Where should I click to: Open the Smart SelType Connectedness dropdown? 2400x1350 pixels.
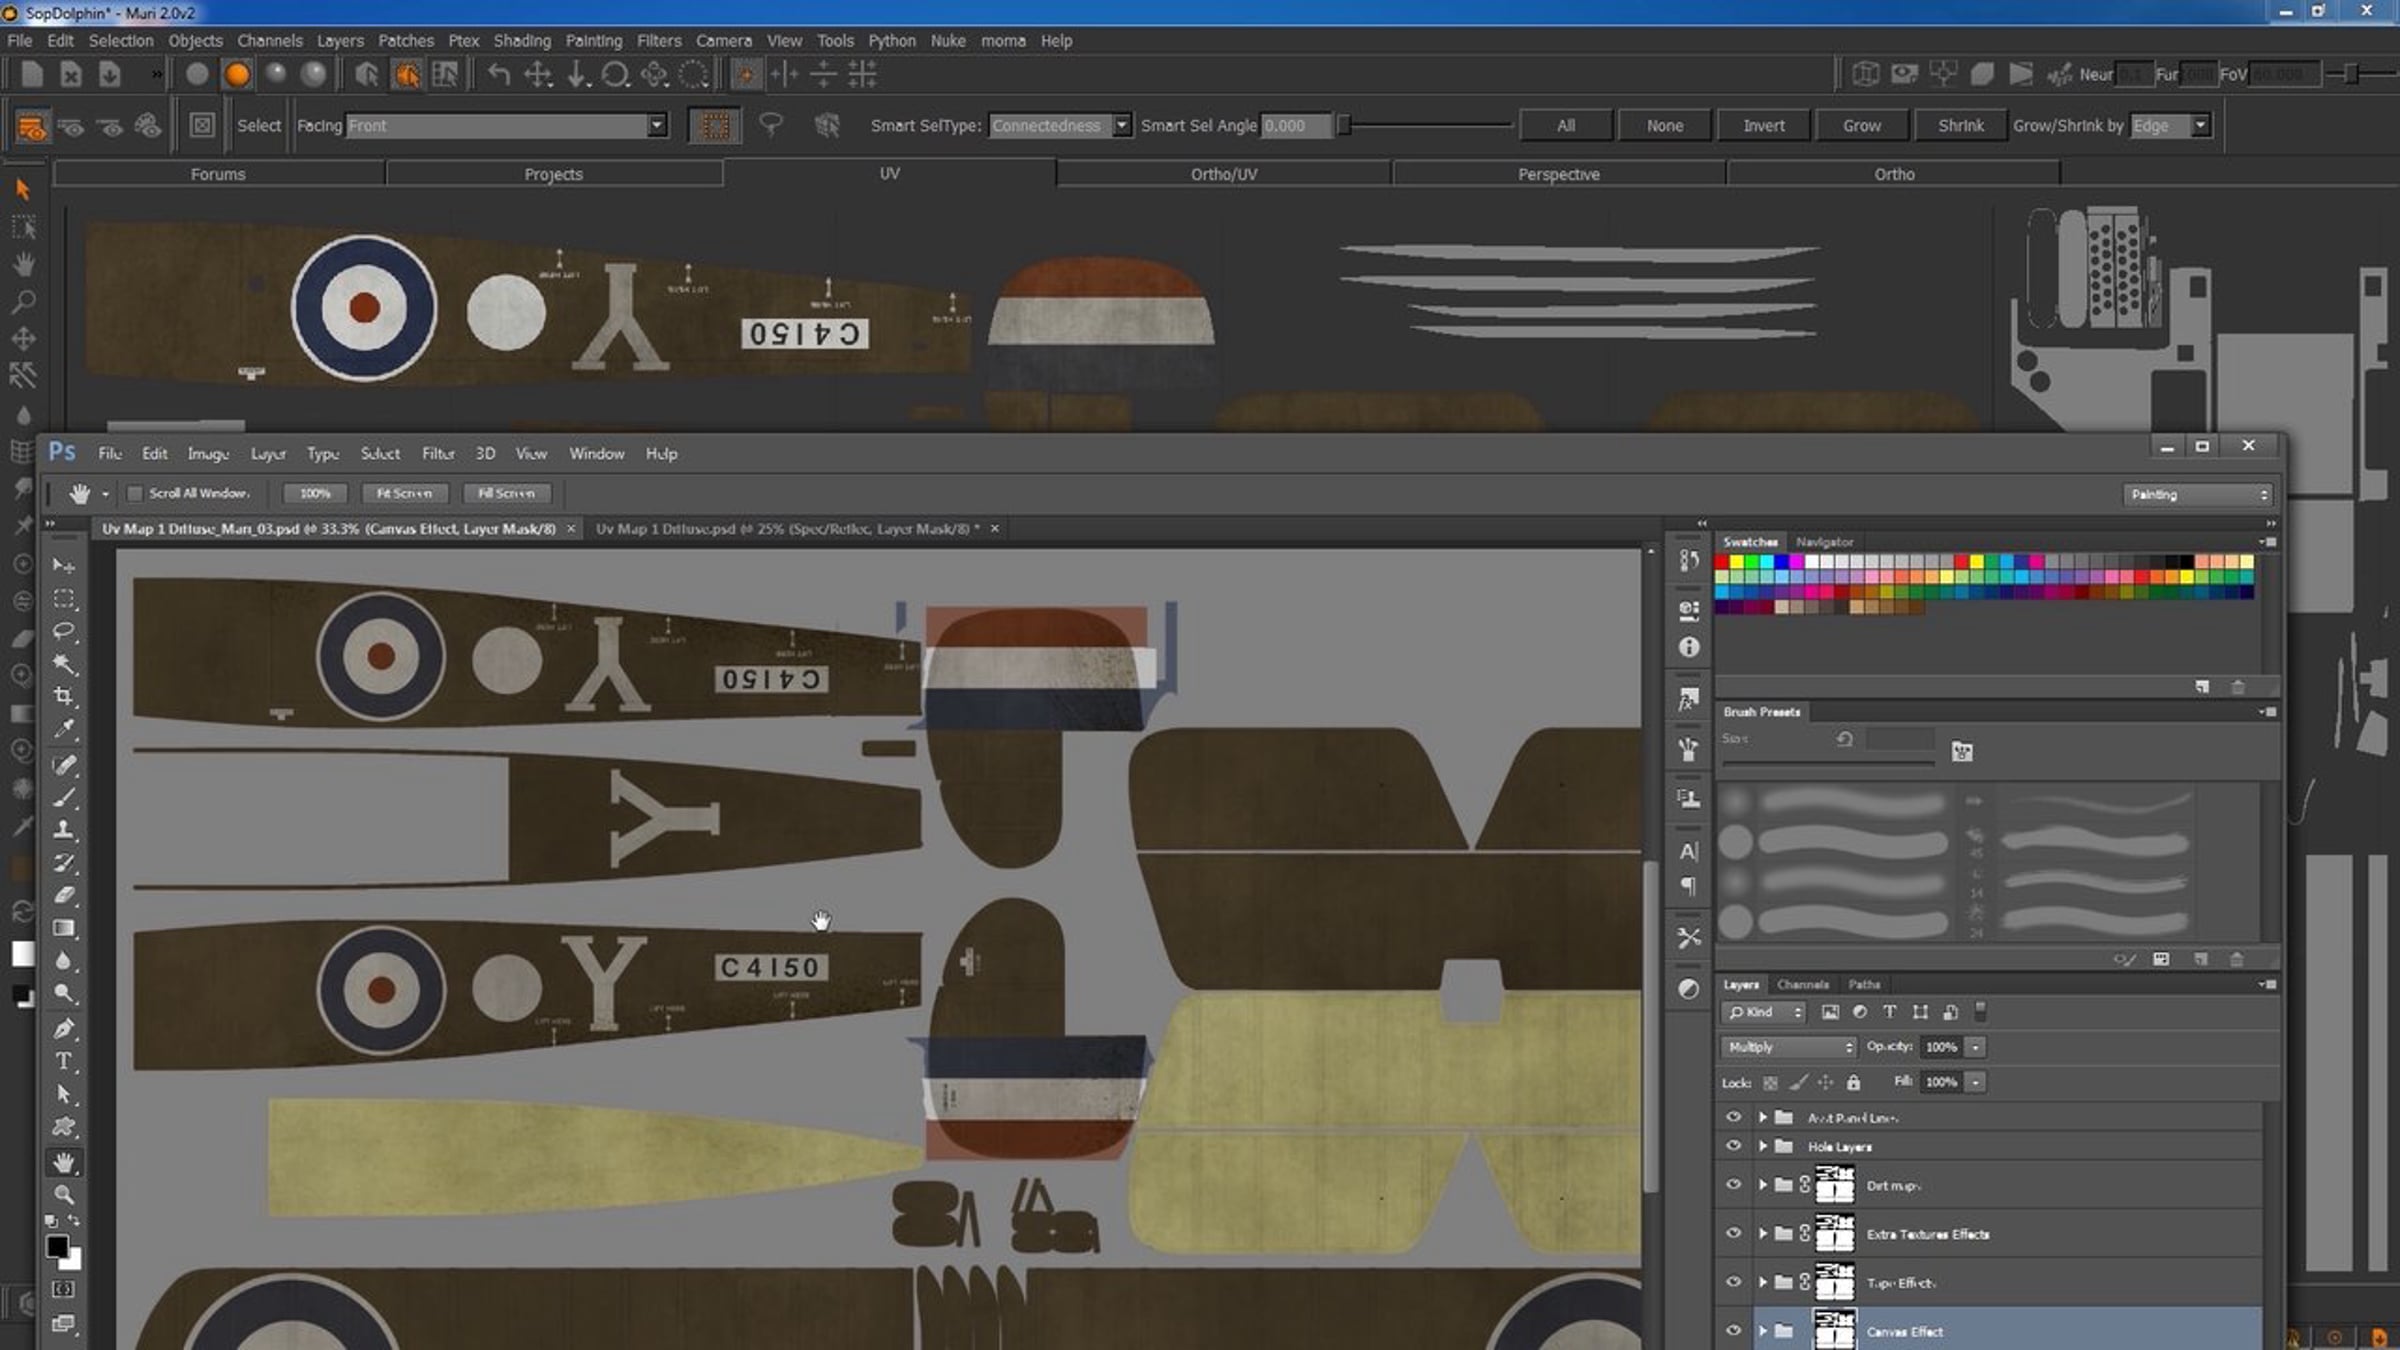click(1060, 126)
